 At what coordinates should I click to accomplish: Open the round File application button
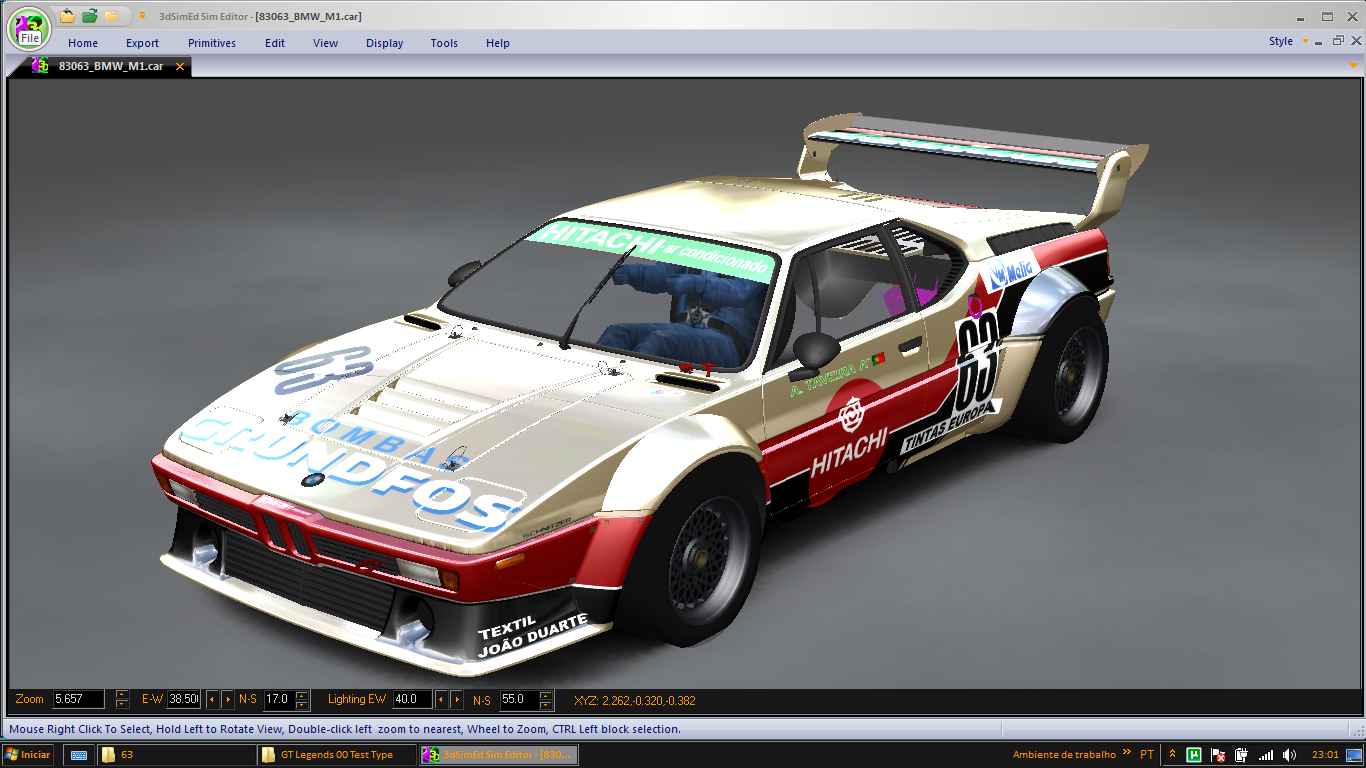pos(30,28)
